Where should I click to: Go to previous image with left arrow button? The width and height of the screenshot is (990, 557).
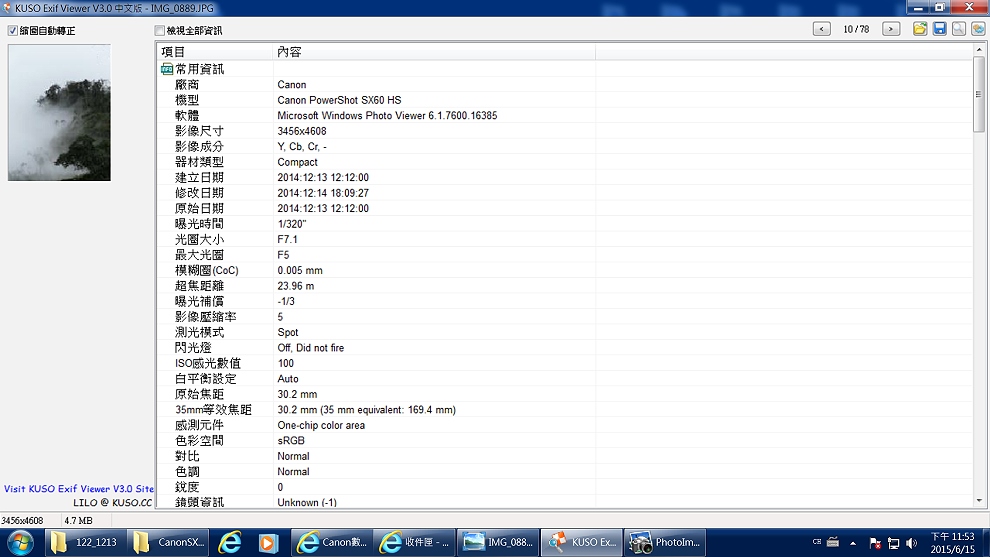821,29
